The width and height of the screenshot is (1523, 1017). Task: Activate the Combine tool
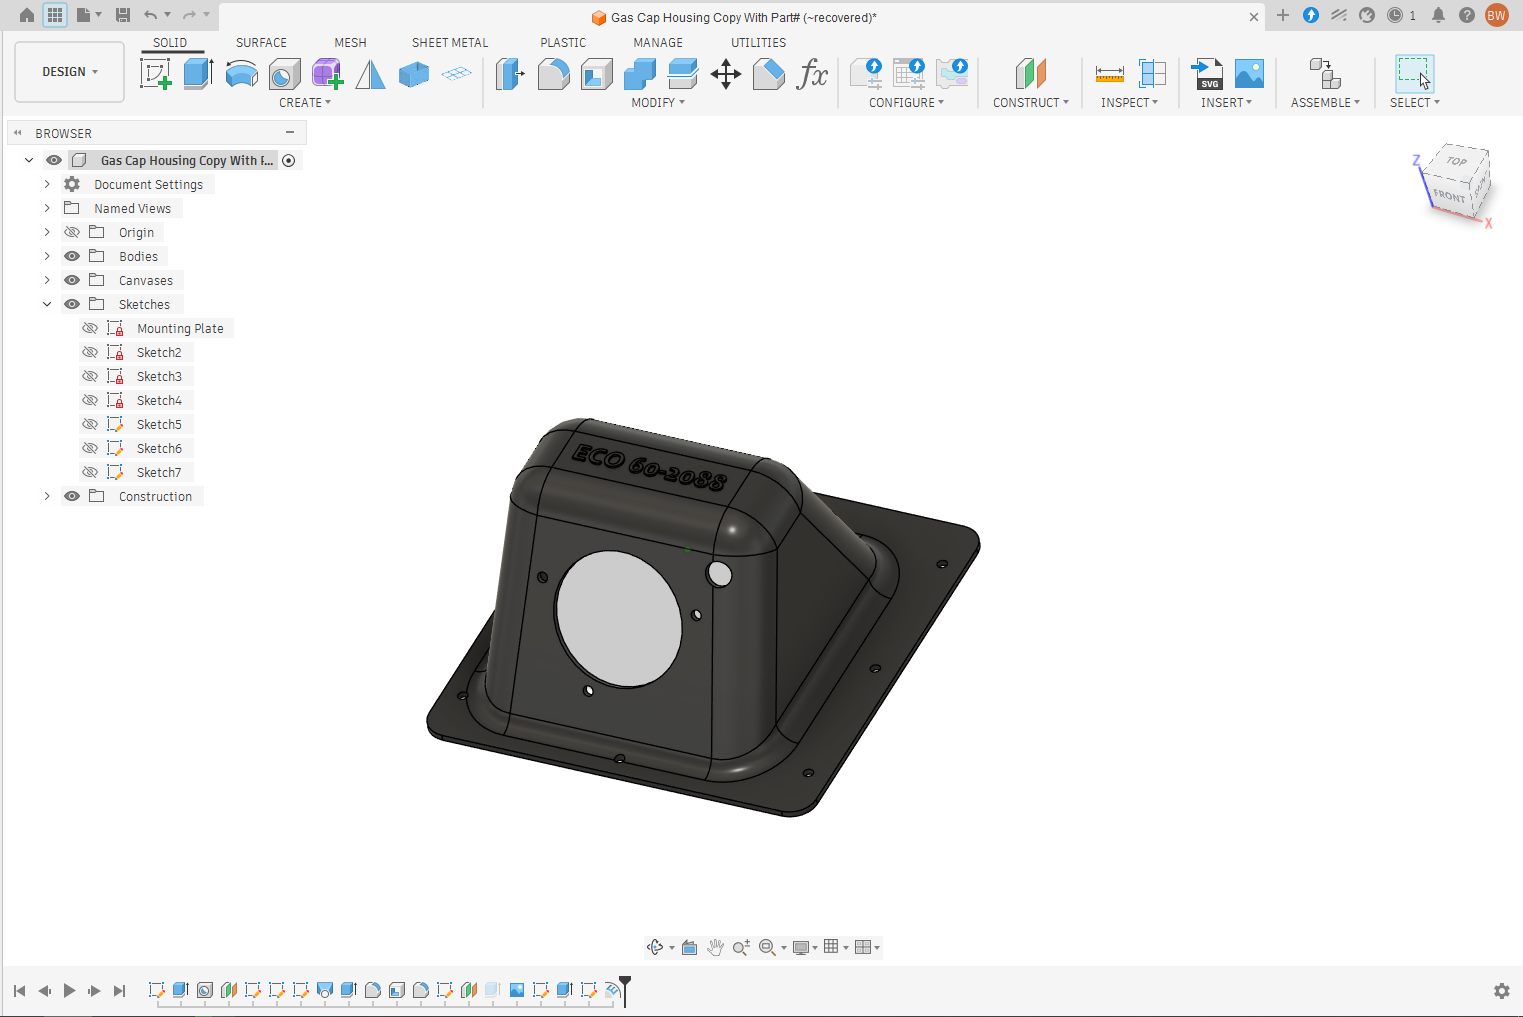(639, 74)
